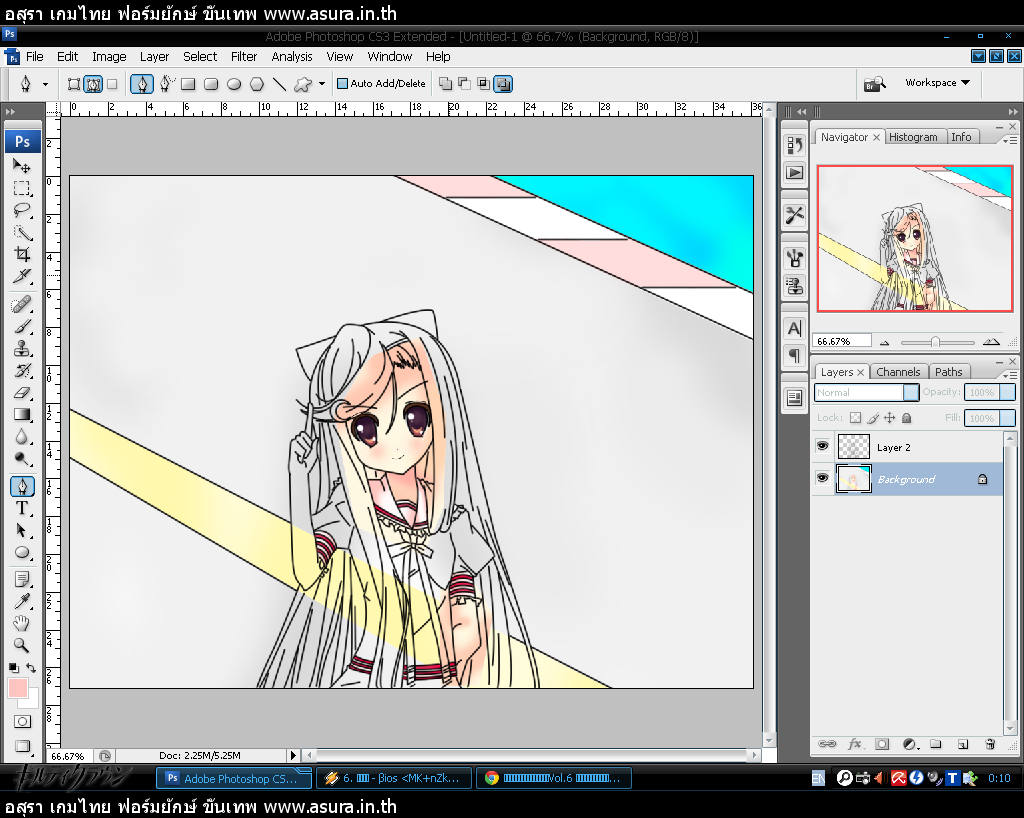Switch to the Paths tab

point(948,372)
